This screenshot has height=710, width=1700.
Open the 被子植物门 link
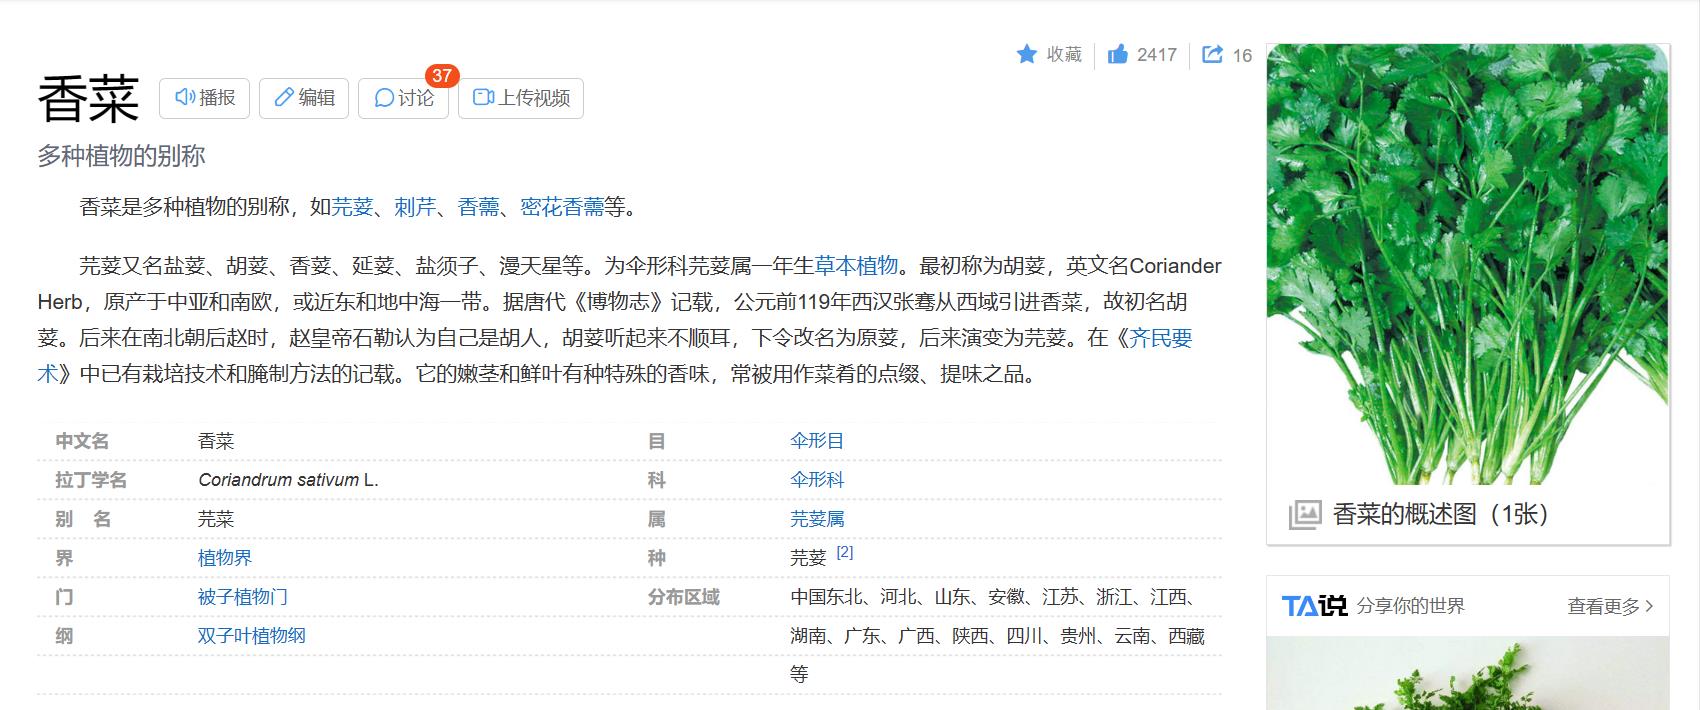(243, 597)
